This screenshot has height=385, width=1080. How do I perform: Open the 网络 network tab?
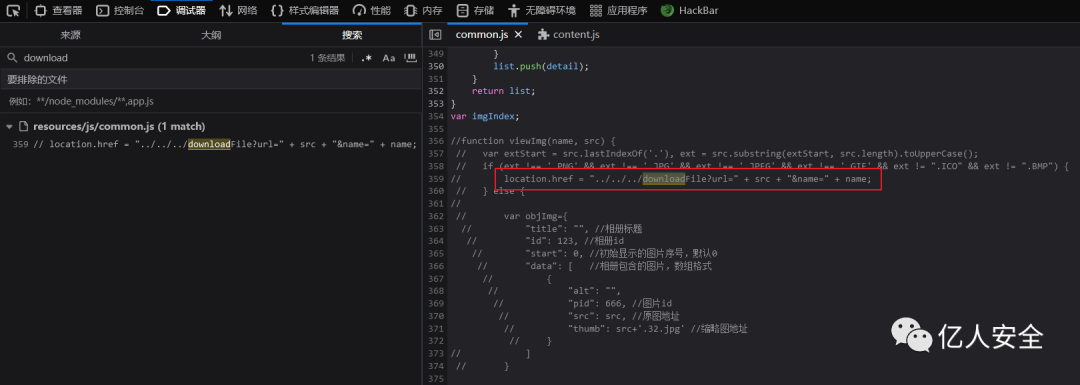point(238,10)
